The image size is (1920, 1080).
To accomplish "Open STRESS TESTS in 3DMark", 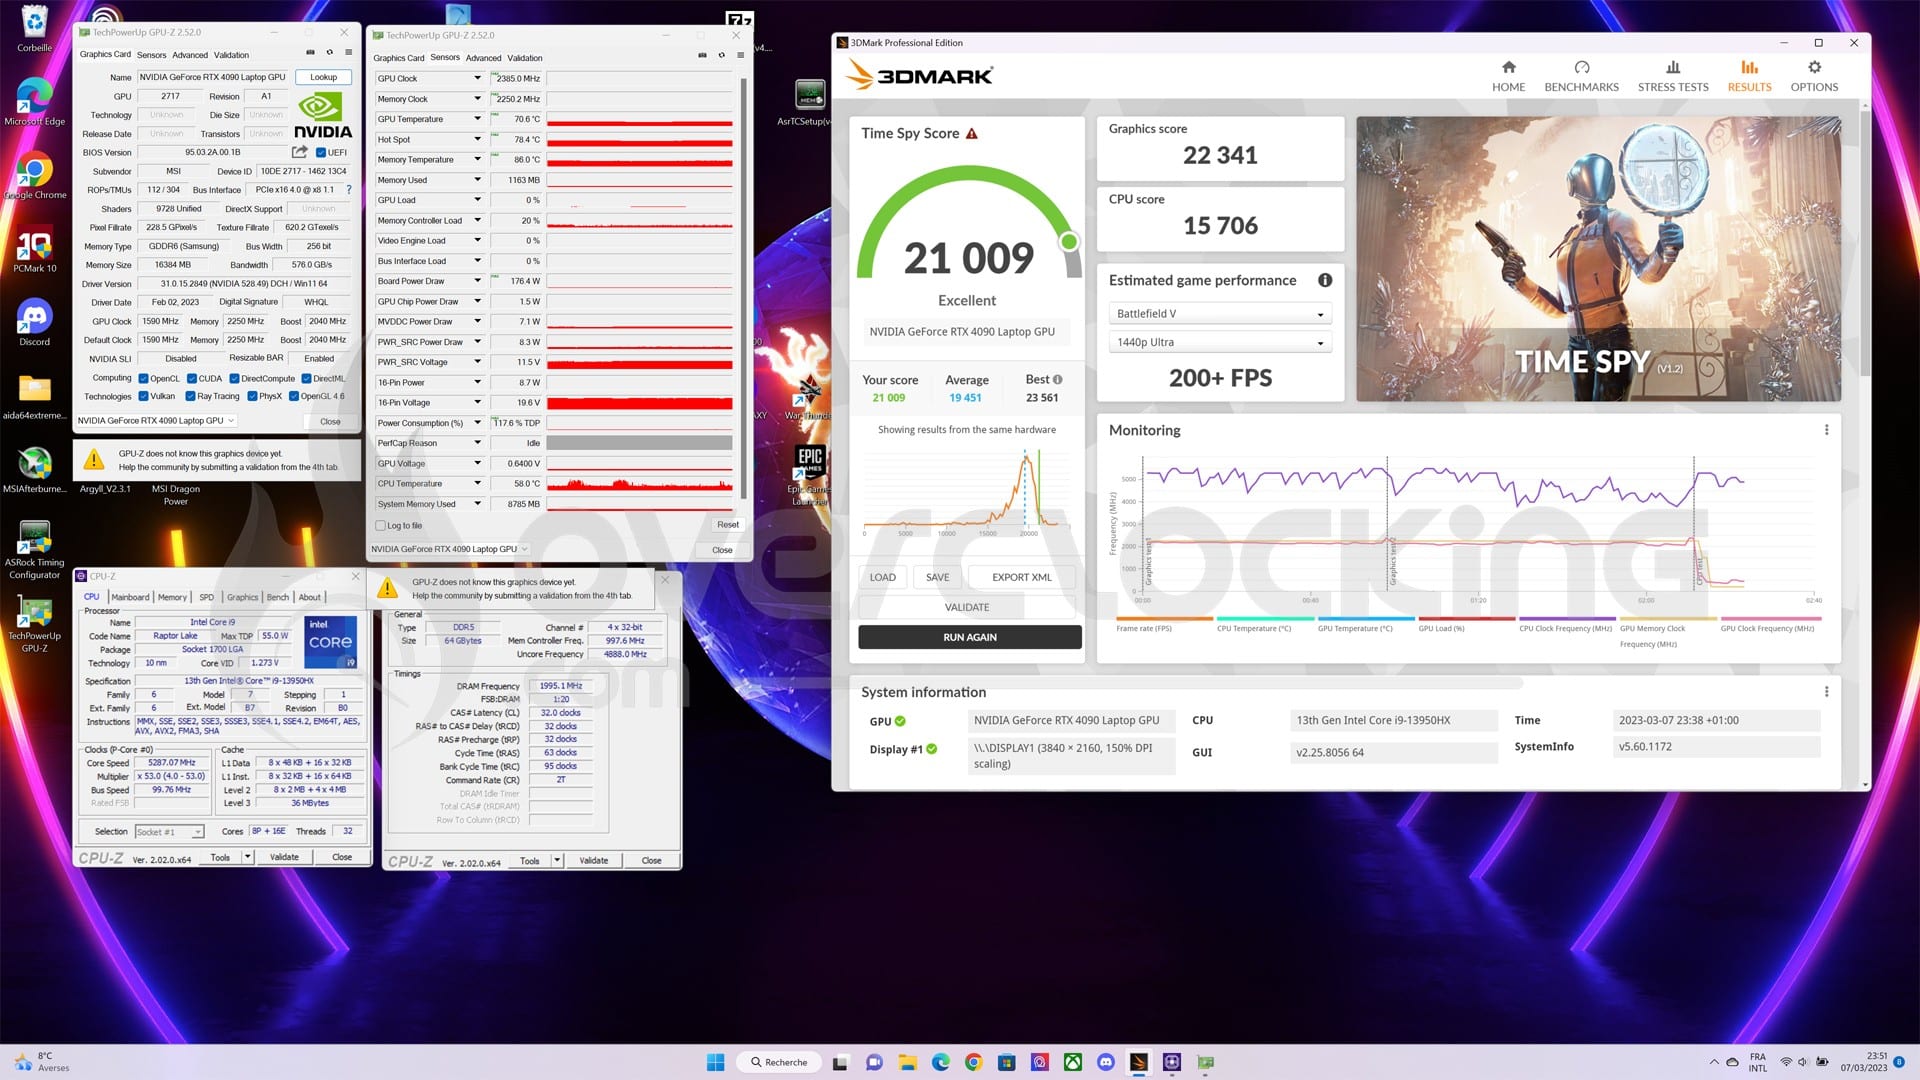I will point(1673,76).
